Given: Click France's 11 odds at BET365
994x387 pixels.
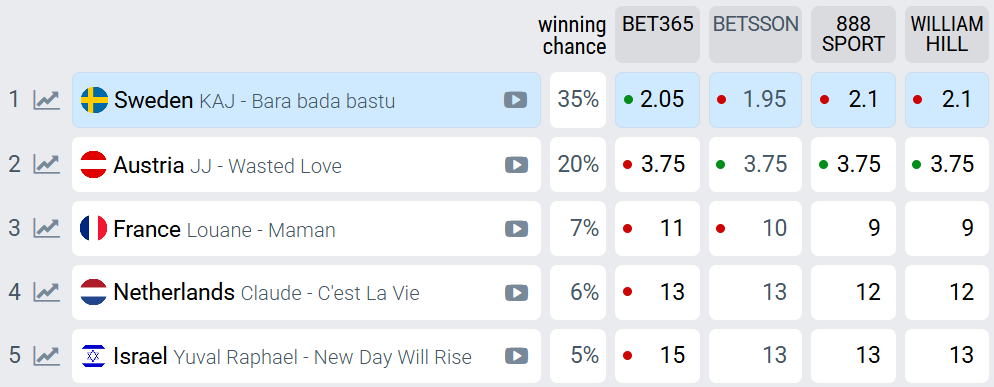Looking at the screenshot, I should pyautogui.click(x=657, y=228).
